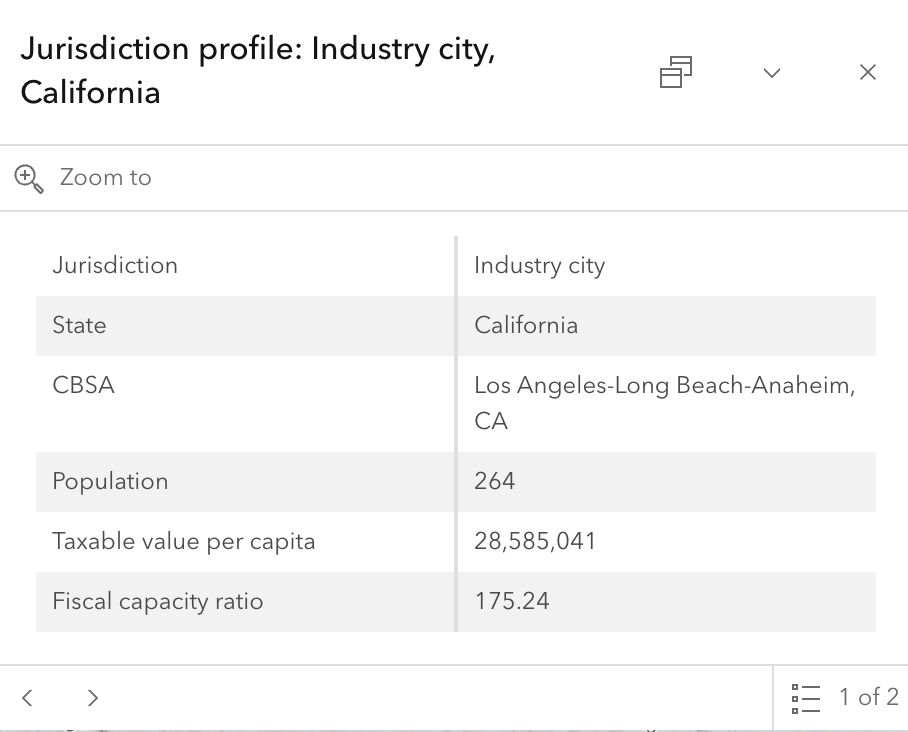Click the Fiscal capacity ratio value 175.24
Image resolution: width=908 pixels, height=732 pixels.
(512, 601)
